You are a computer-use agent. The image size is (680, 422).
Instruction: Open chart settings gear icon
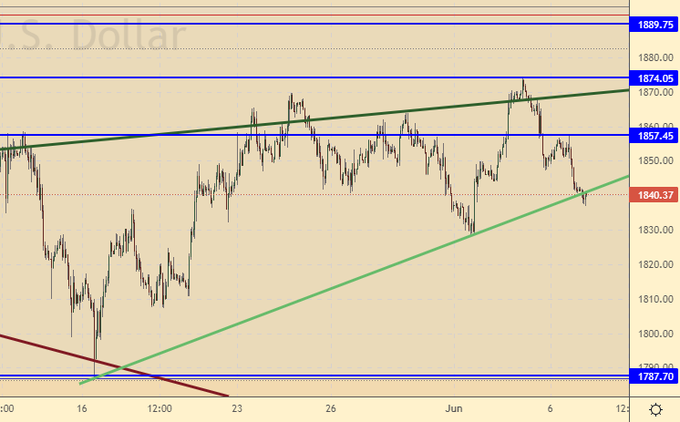655,409
